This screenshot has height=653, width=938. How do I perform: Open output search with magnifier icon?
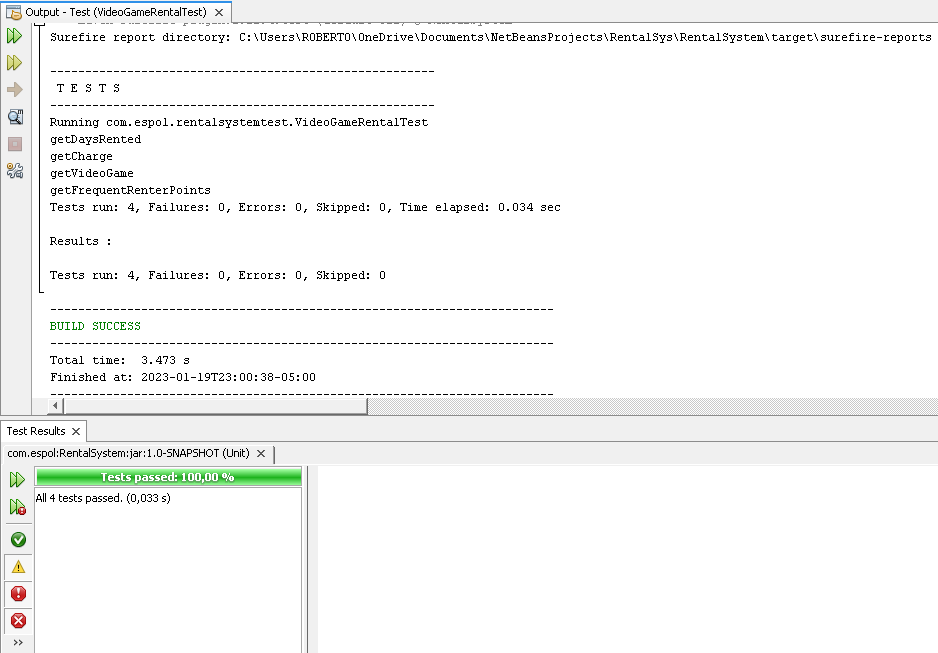pyautogui.click(x=15, y=116)
